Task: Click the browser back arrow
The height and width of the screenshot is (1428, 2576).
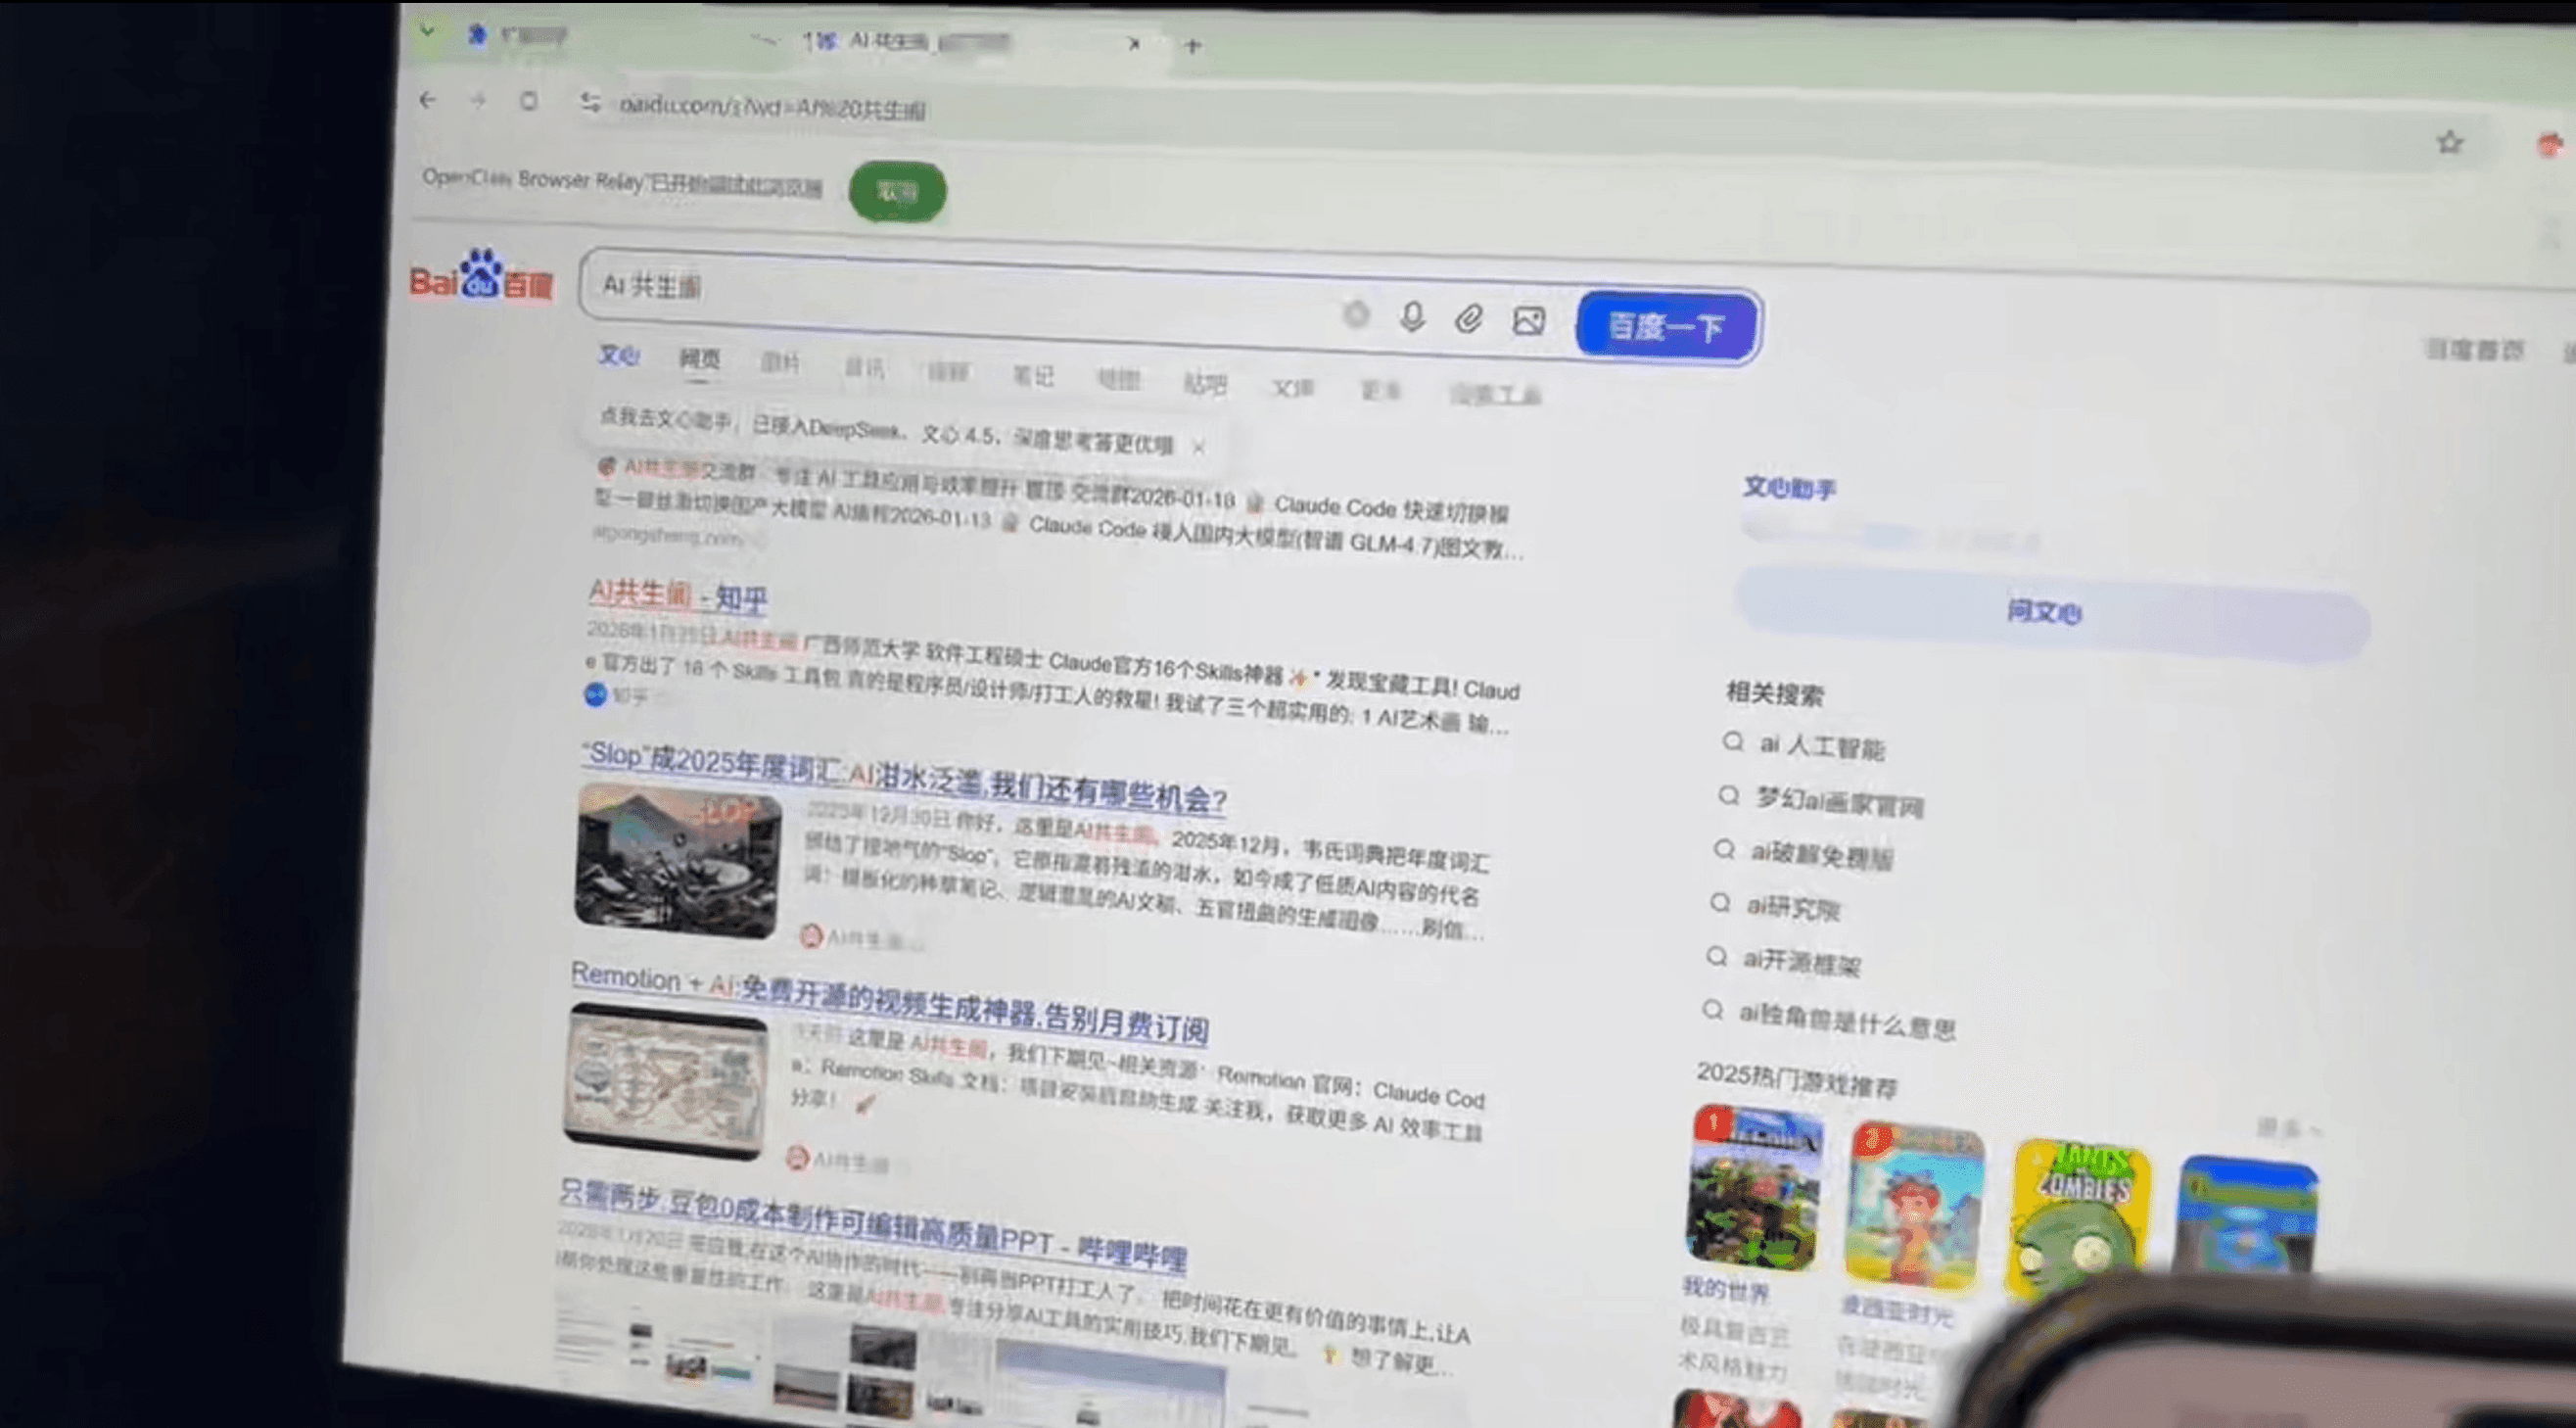Action: (x=428, y=100)
